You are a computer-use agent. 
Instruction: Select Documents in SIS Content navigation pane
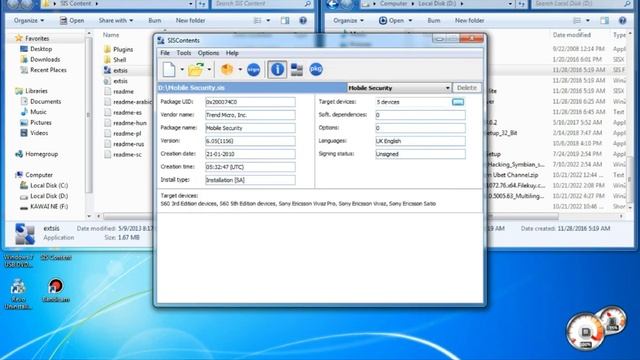point(45,102)
